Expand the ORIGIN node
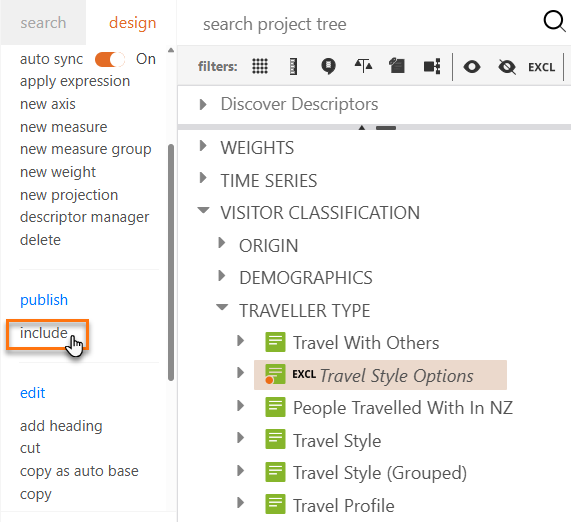The width and height of the screenshot is (571, 522). [x=222, y=243]
